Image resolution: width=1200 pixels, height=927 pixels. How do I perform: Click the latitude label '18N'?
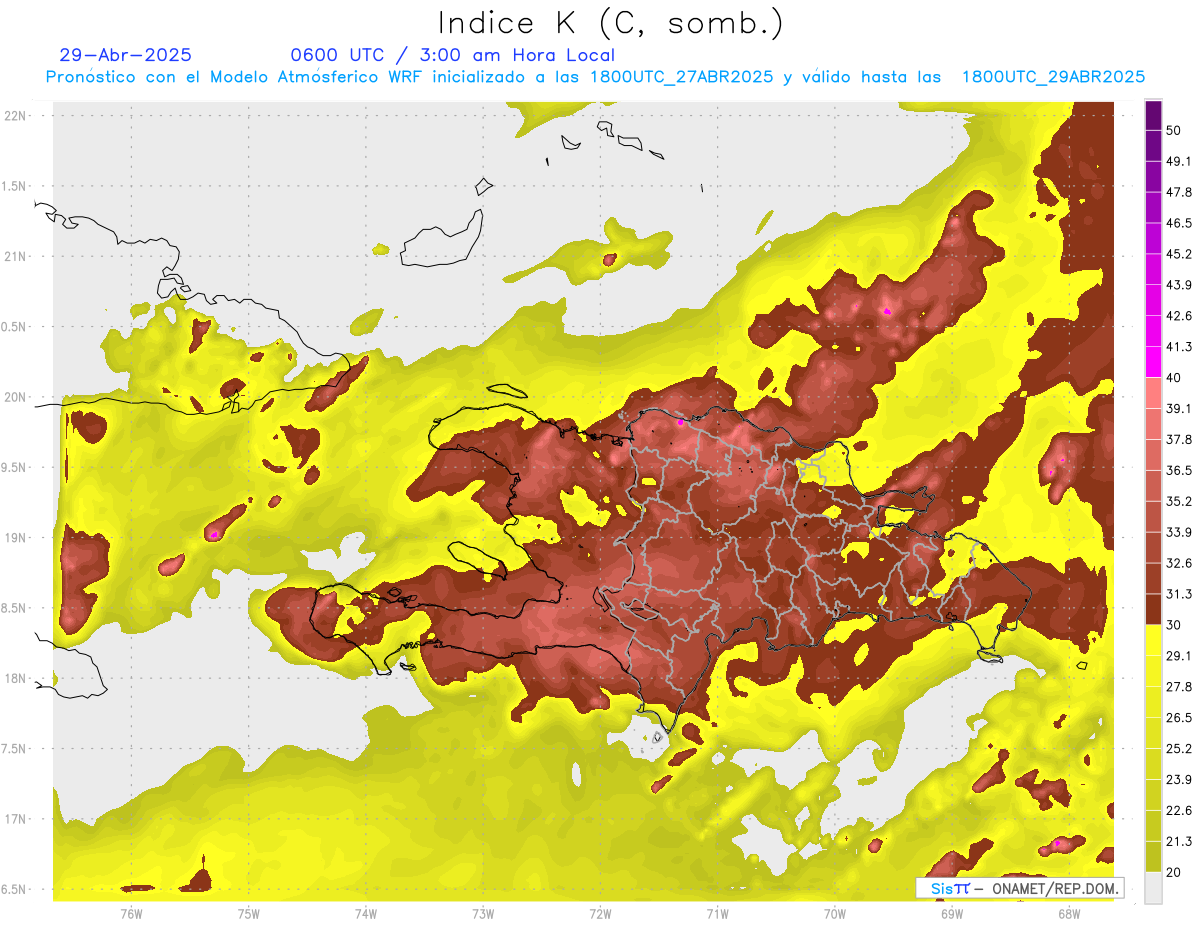tap(16, 678)
